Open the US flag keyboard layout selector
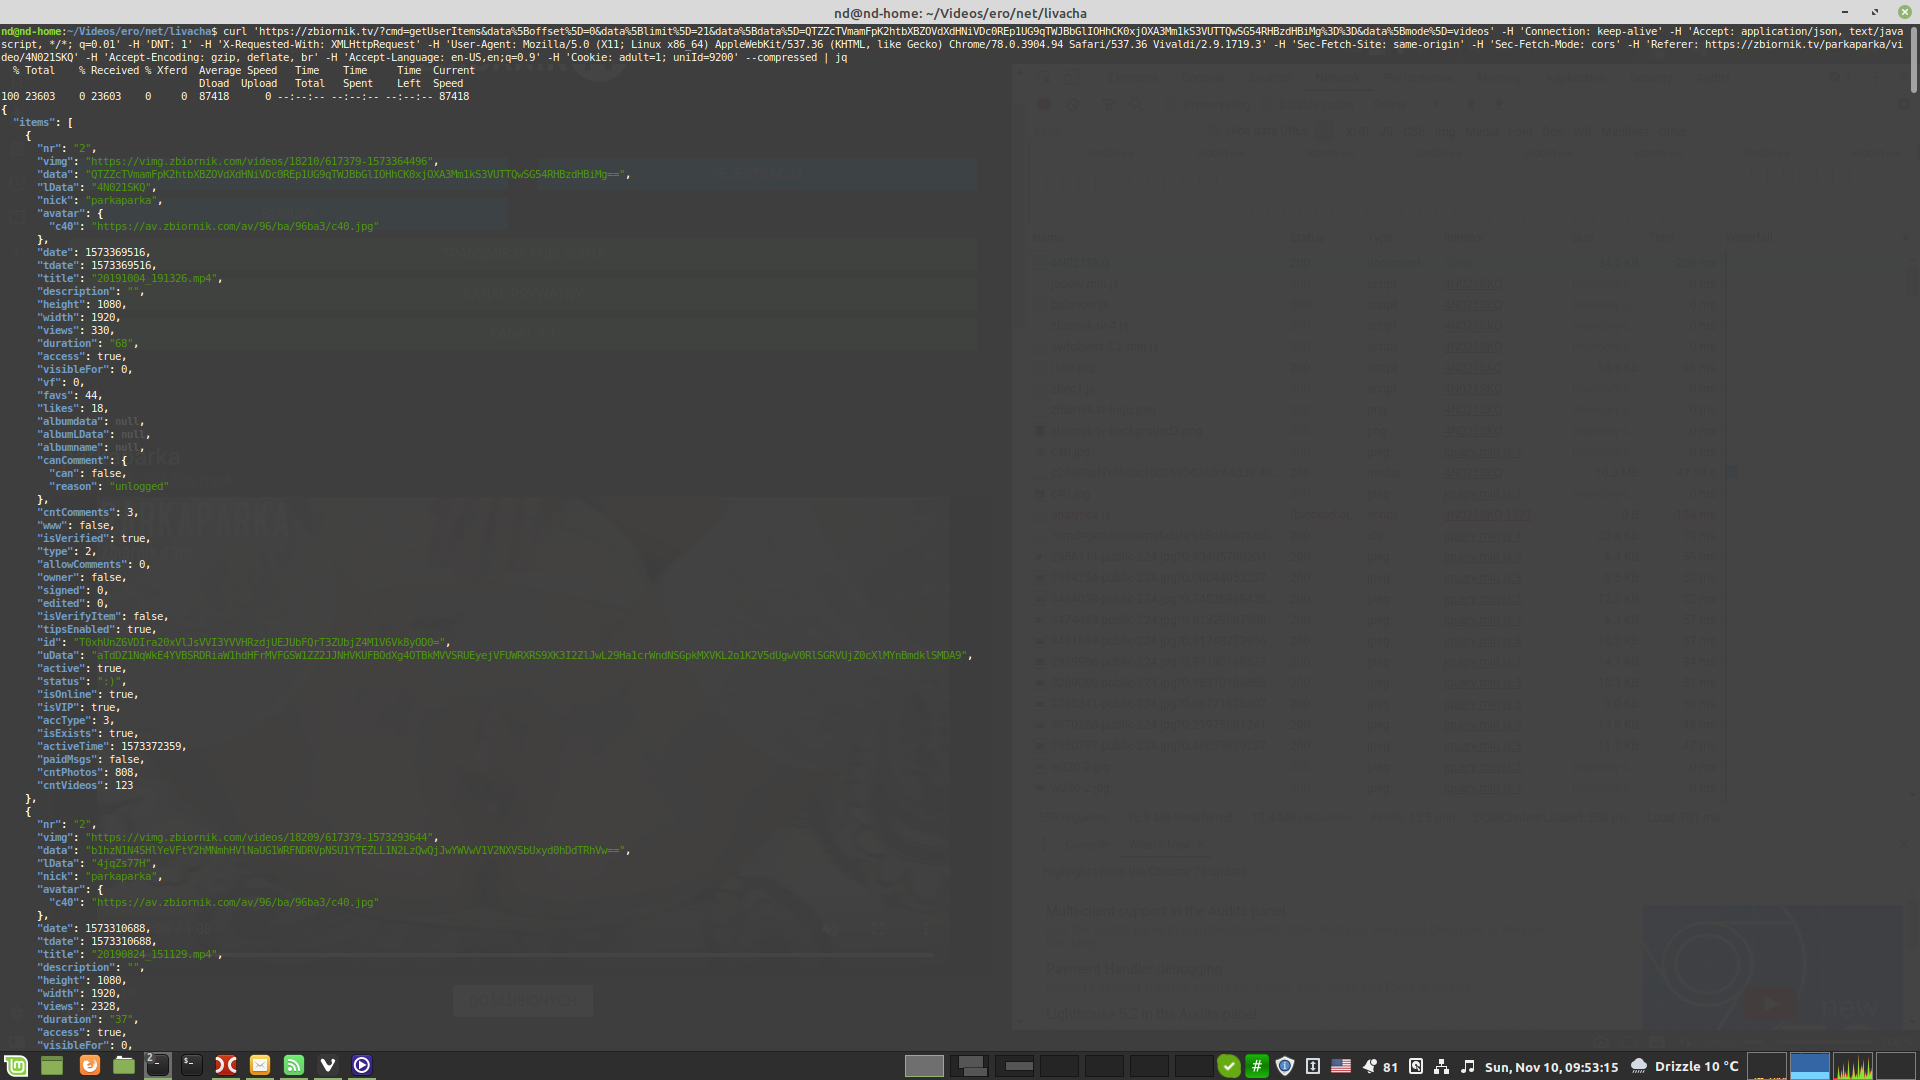 pyautogui.click(x=1341, y=1067)
